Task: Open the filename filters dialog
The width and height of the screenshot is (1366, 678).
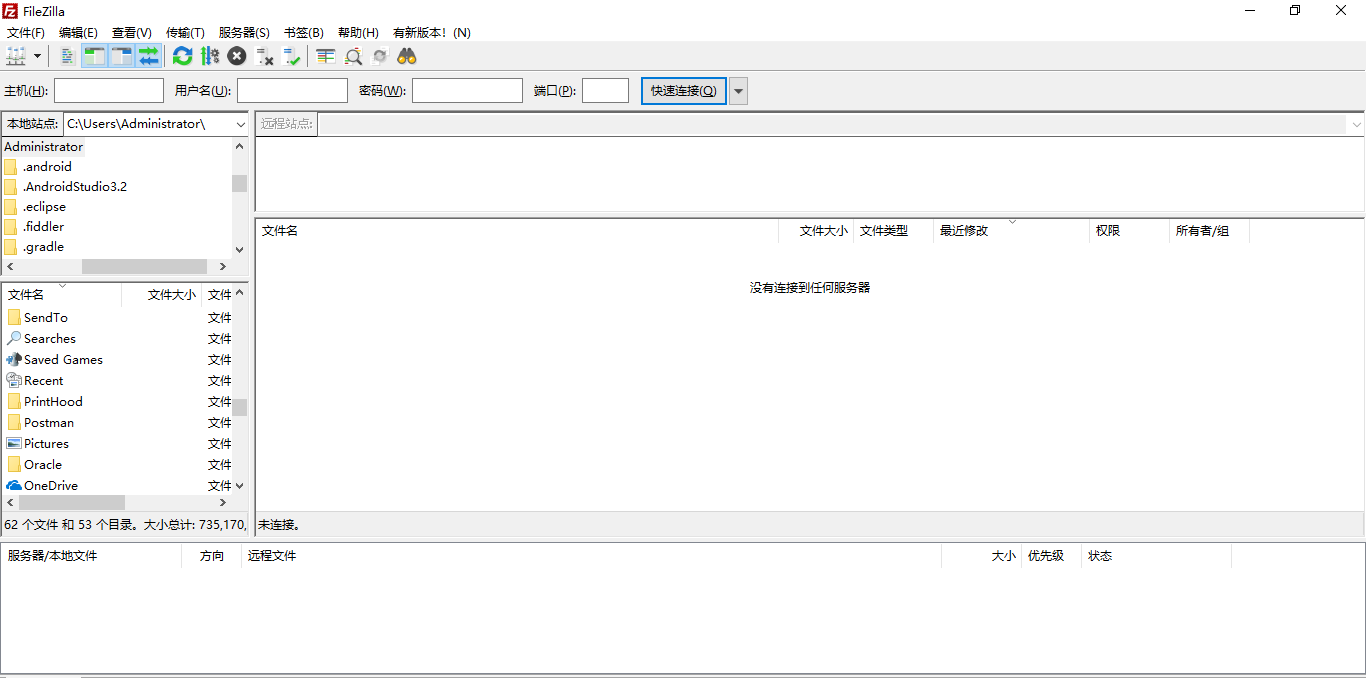Action: (x=325, y=56)
